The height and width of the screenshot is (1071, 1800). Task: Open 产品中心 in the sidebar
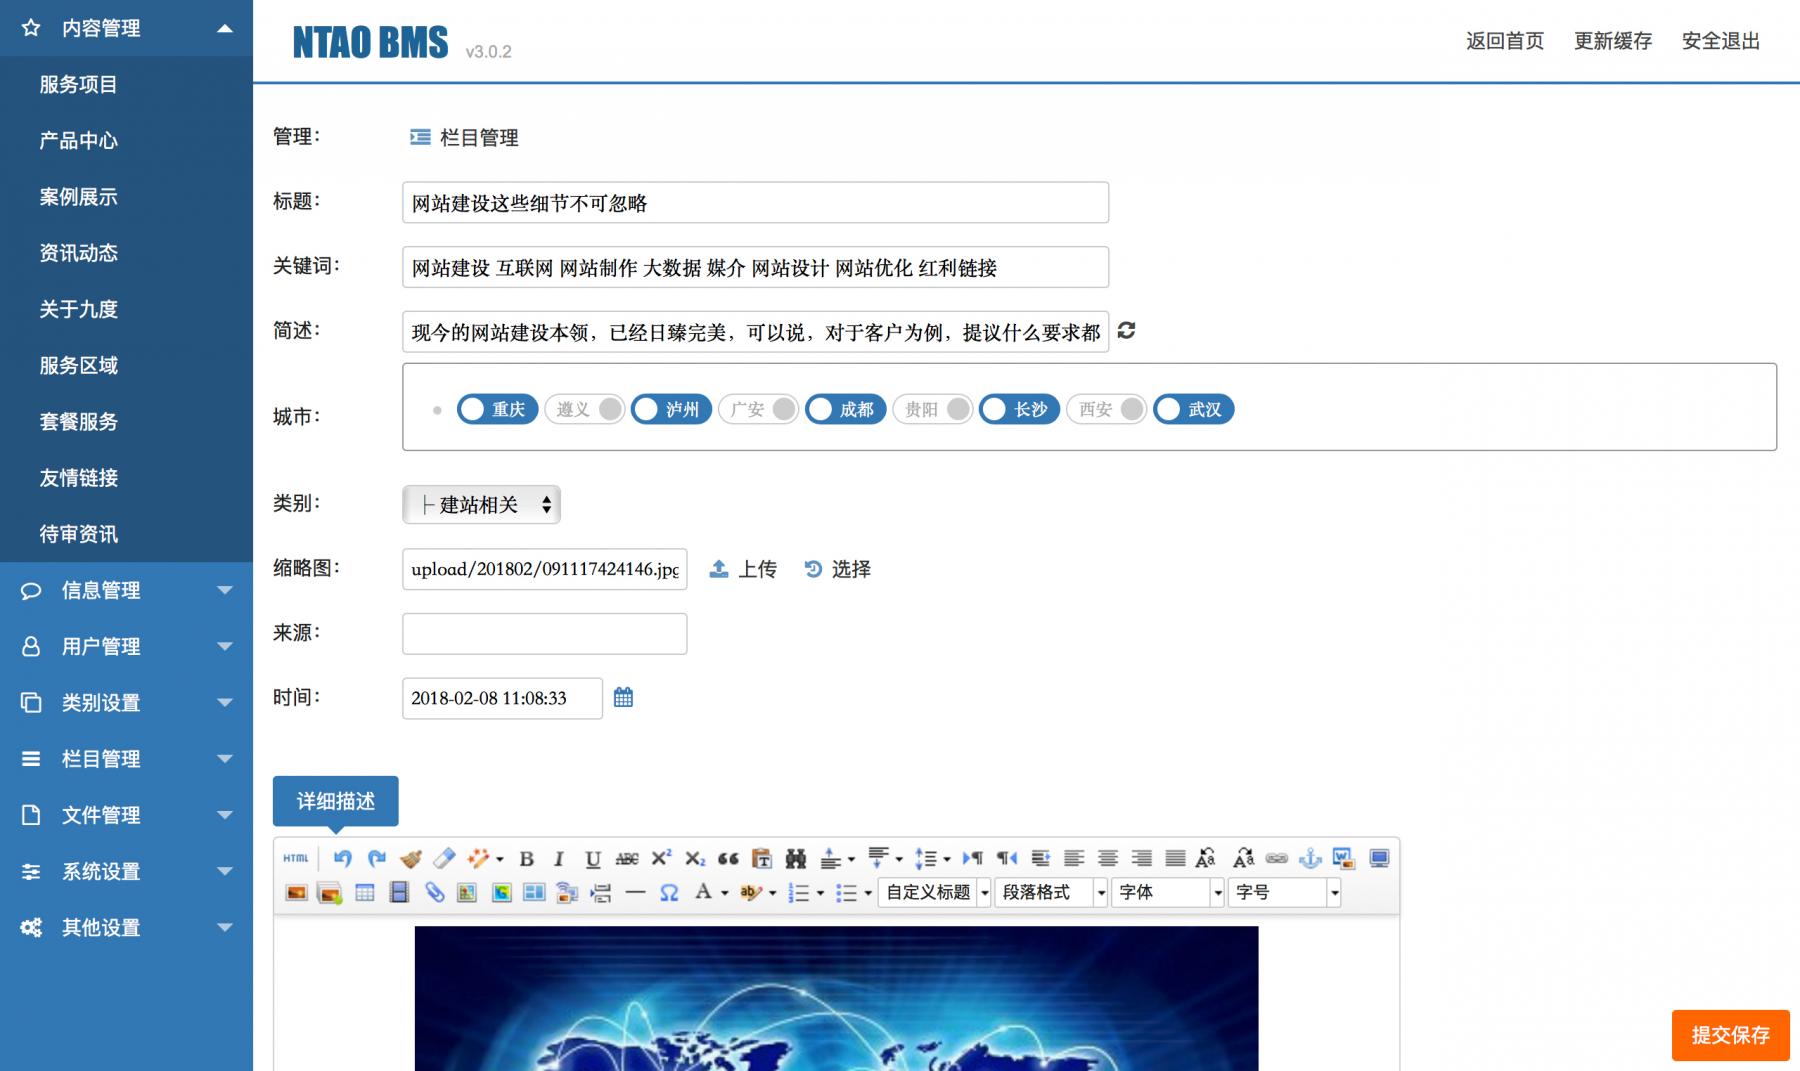(x=79, y=141)
